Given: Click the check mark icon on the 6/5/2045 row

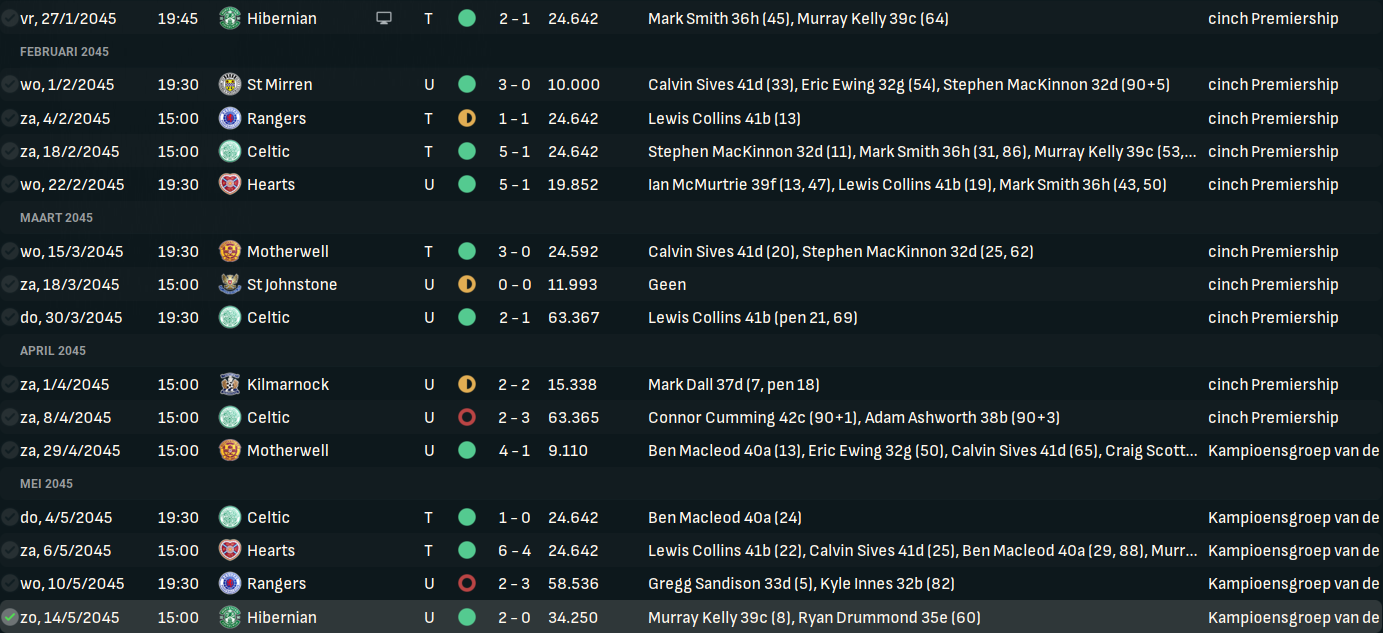Looking at the screenshot, I should [x=9, y=550].
